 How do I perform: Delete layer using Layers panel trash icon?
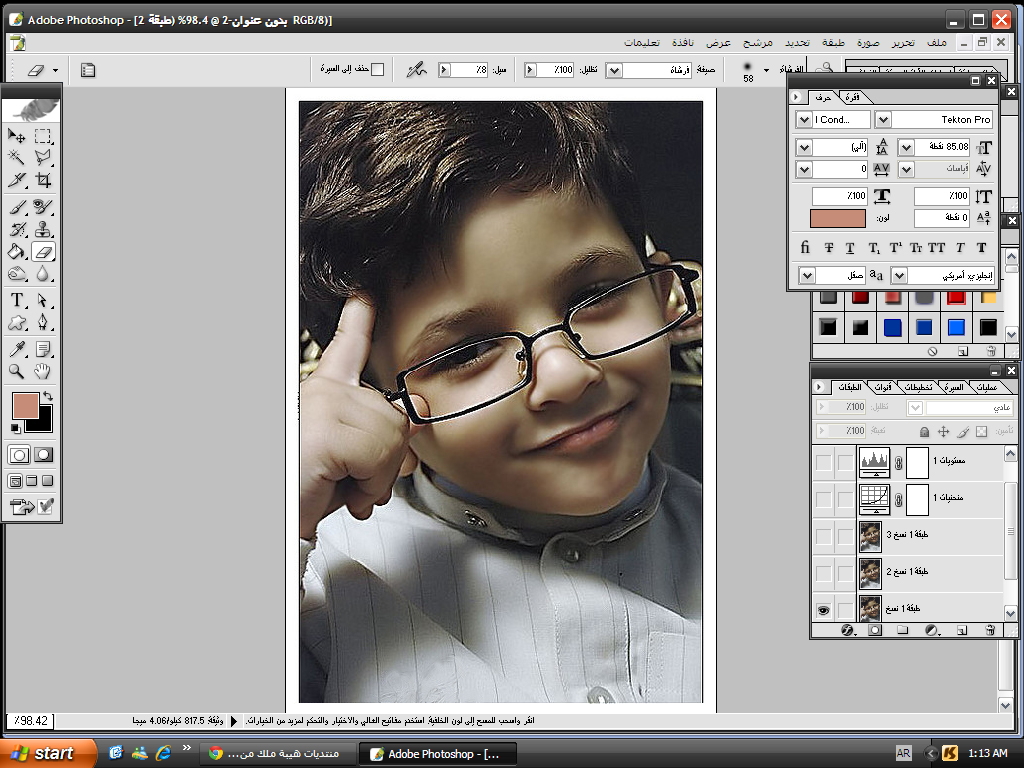(990, 630)
